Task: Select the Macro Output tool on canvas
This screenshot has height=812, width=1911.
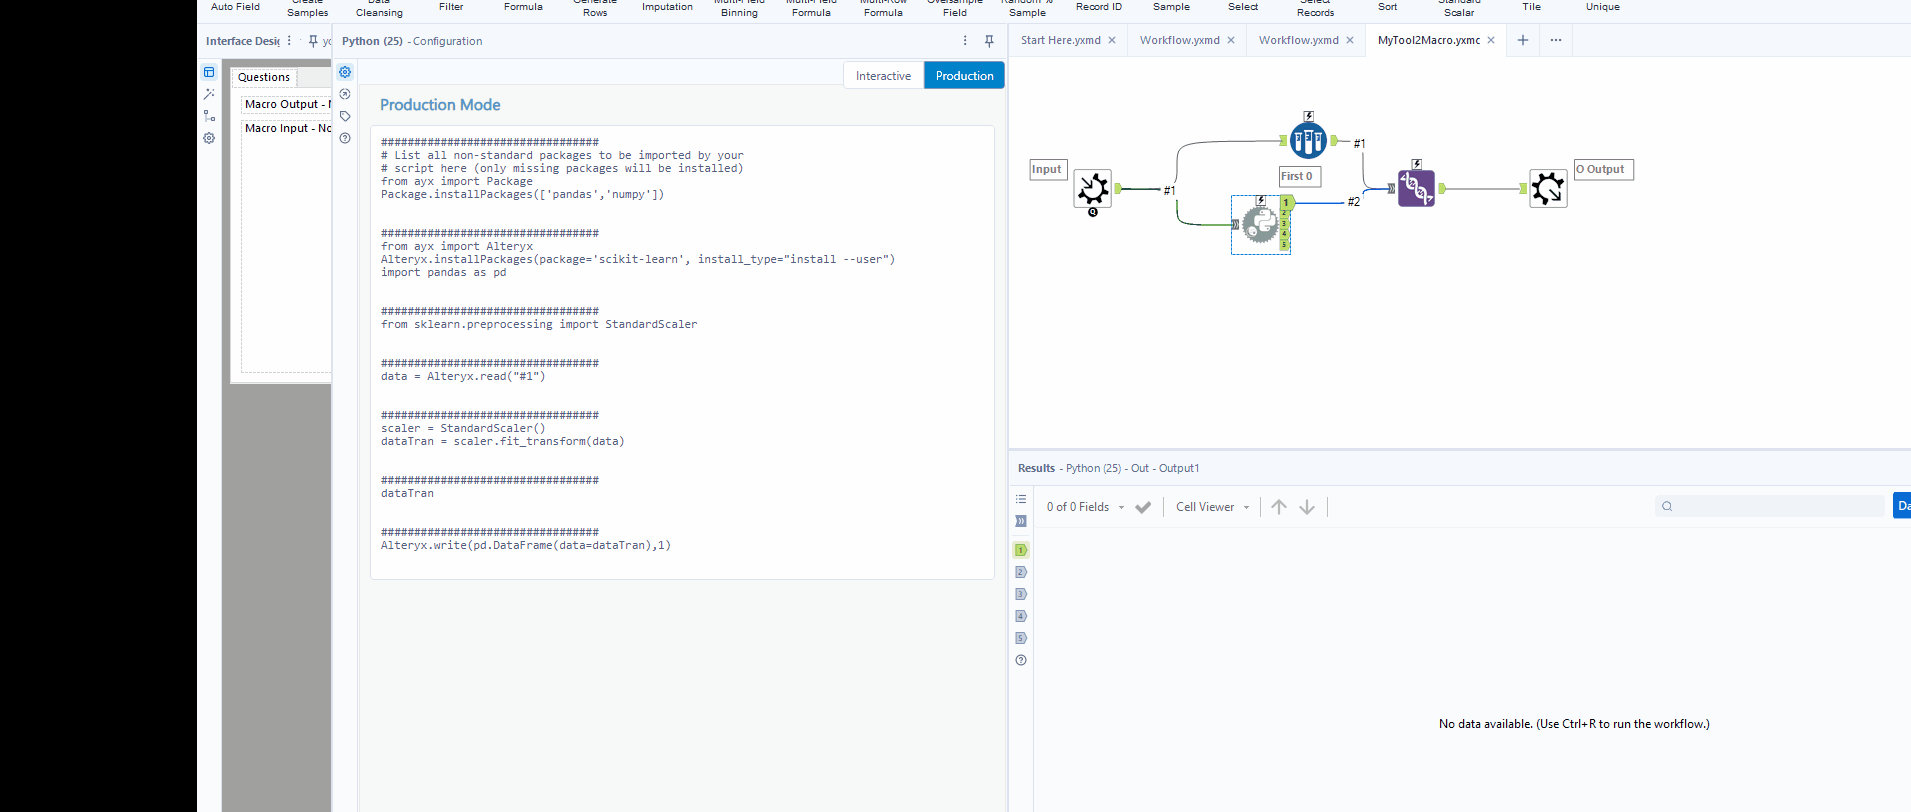Action: (x=1547, y=188)
